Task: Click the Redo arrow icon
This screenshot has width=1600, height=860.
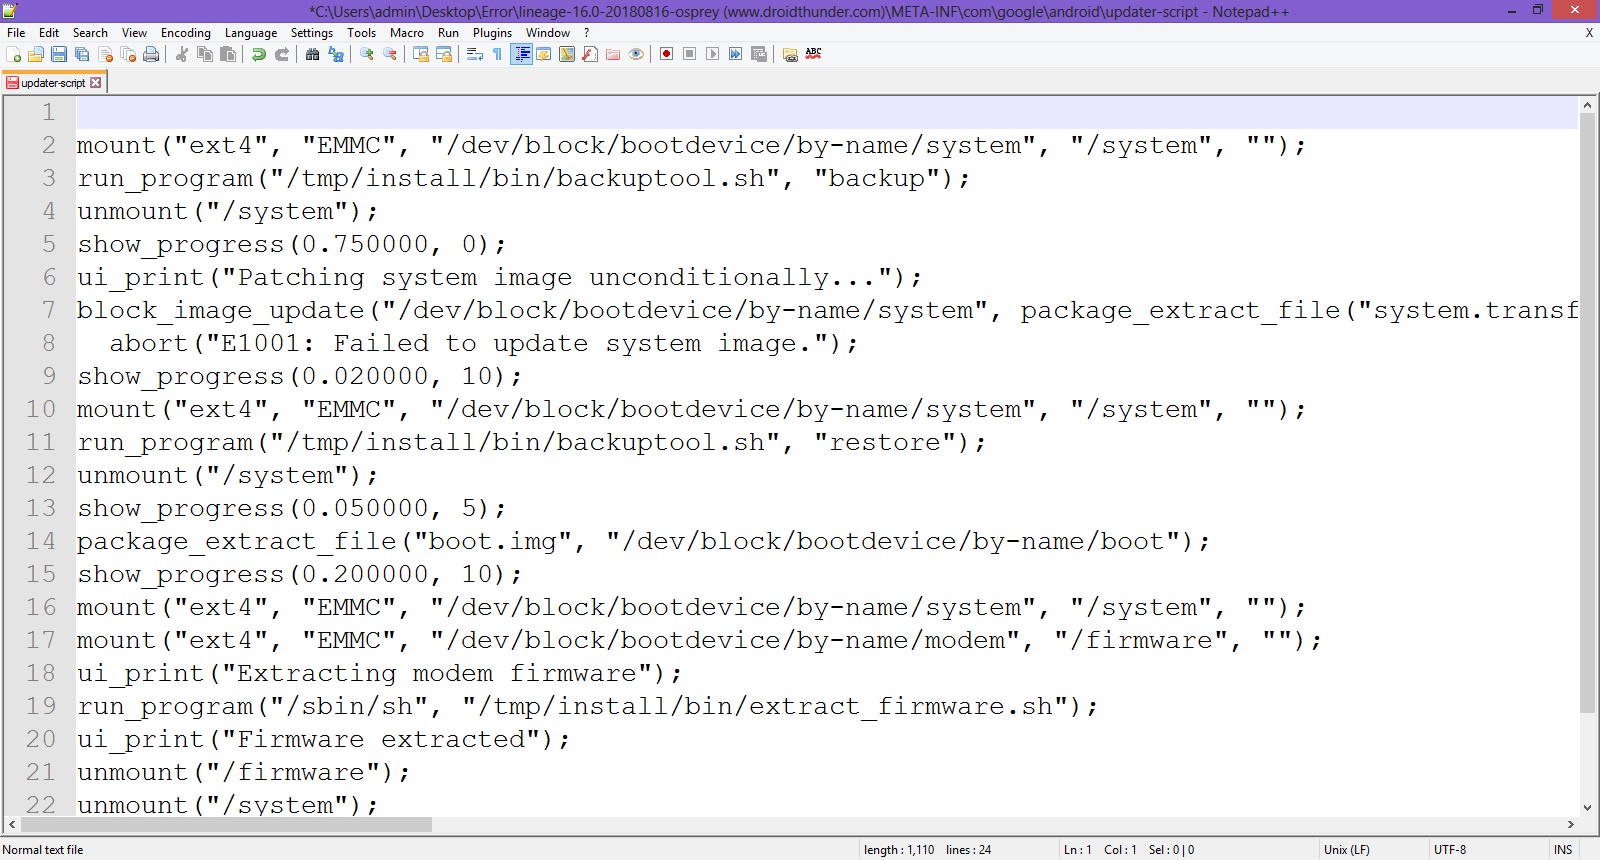Action: (x=282, y=54)
